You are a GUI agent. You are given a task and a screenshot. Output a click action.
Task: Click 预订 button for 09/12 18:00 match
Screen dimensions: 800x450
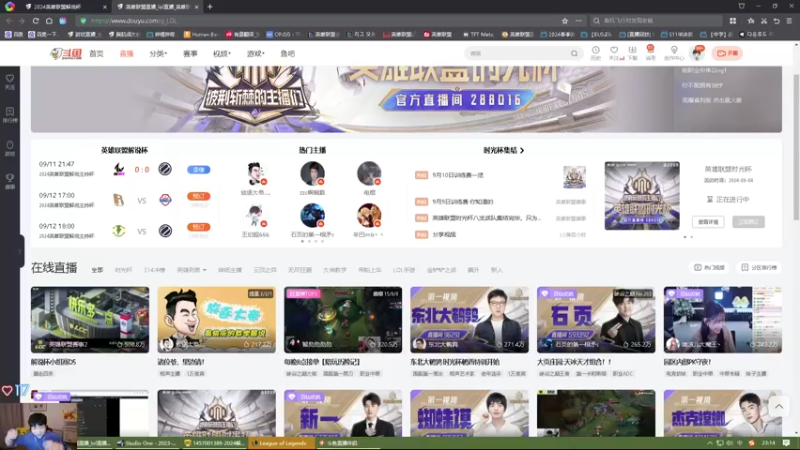[198, 227]
